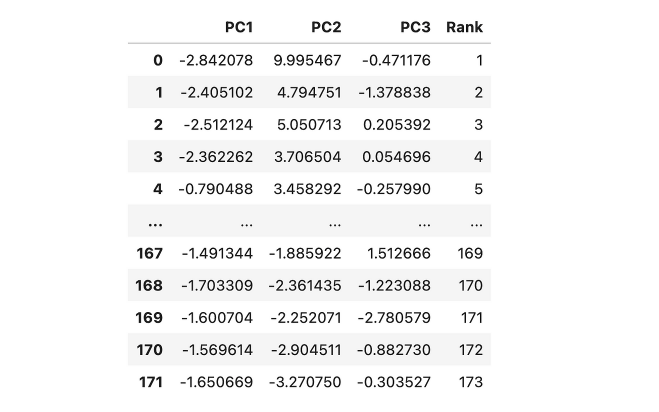Select PC3 value -2.780579
Viewport: 659px width, 412px height.
394,318
